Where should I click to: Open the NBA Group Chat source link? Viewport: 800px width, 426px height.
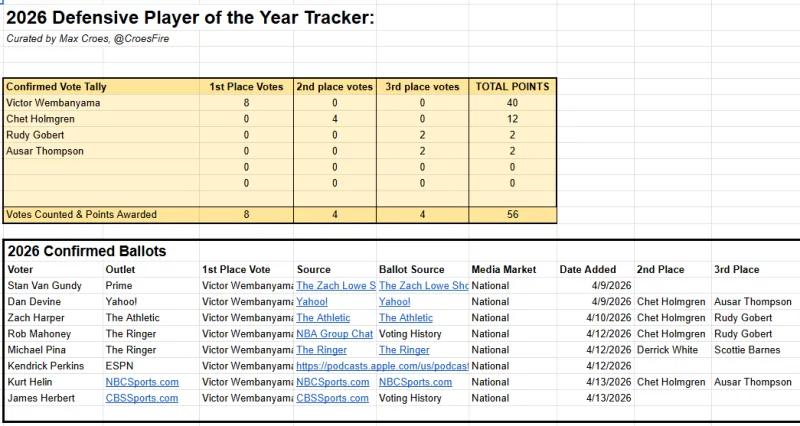tap(334, 334)
